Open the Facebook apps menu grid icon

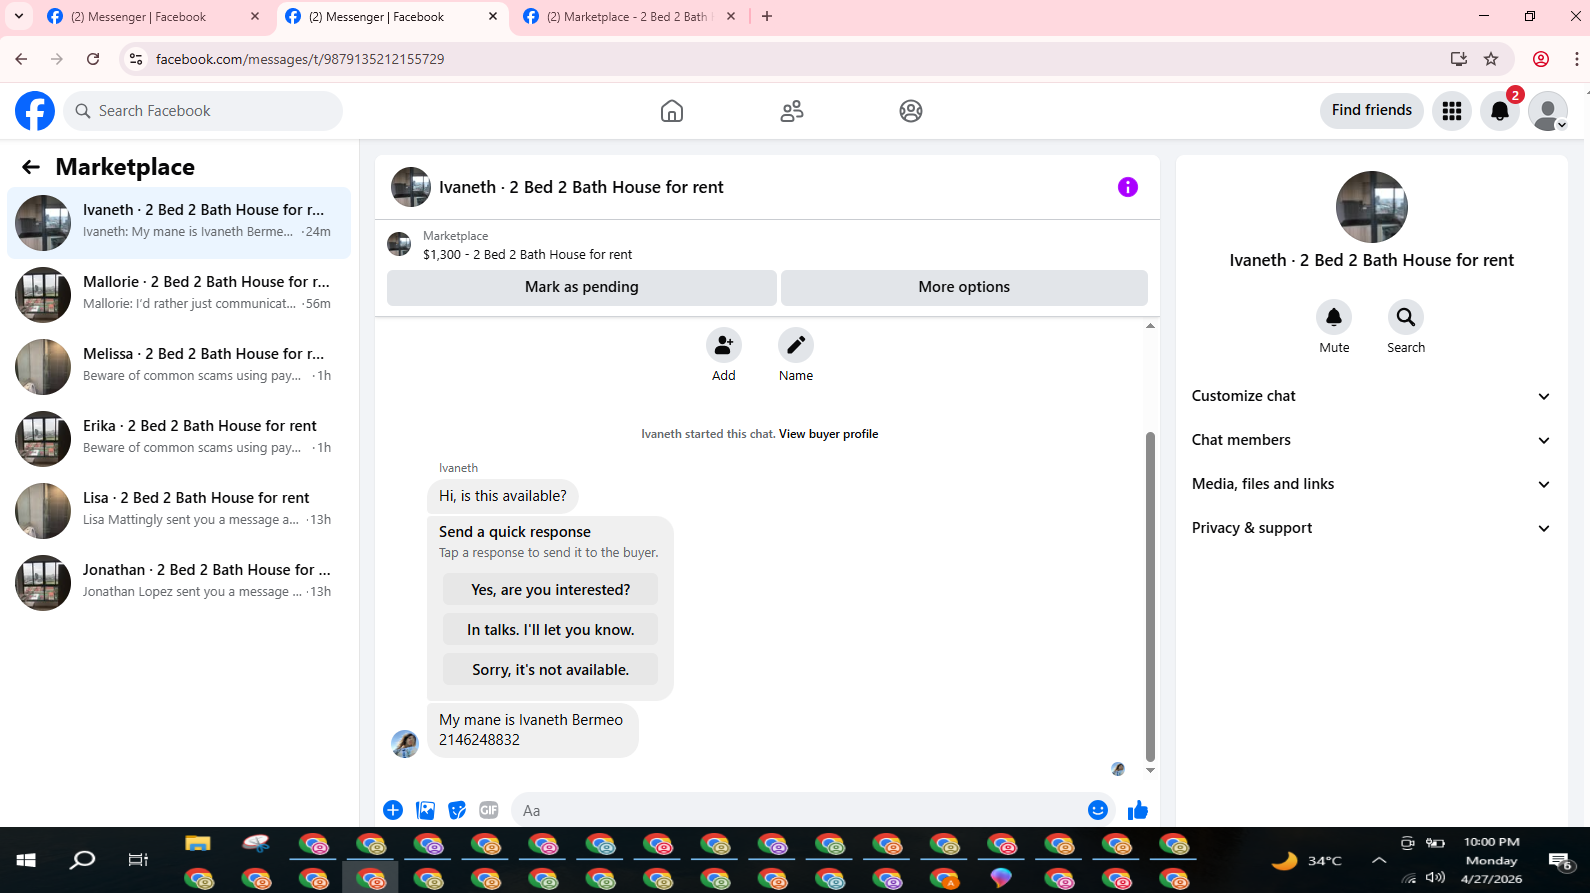point(1452,111)
